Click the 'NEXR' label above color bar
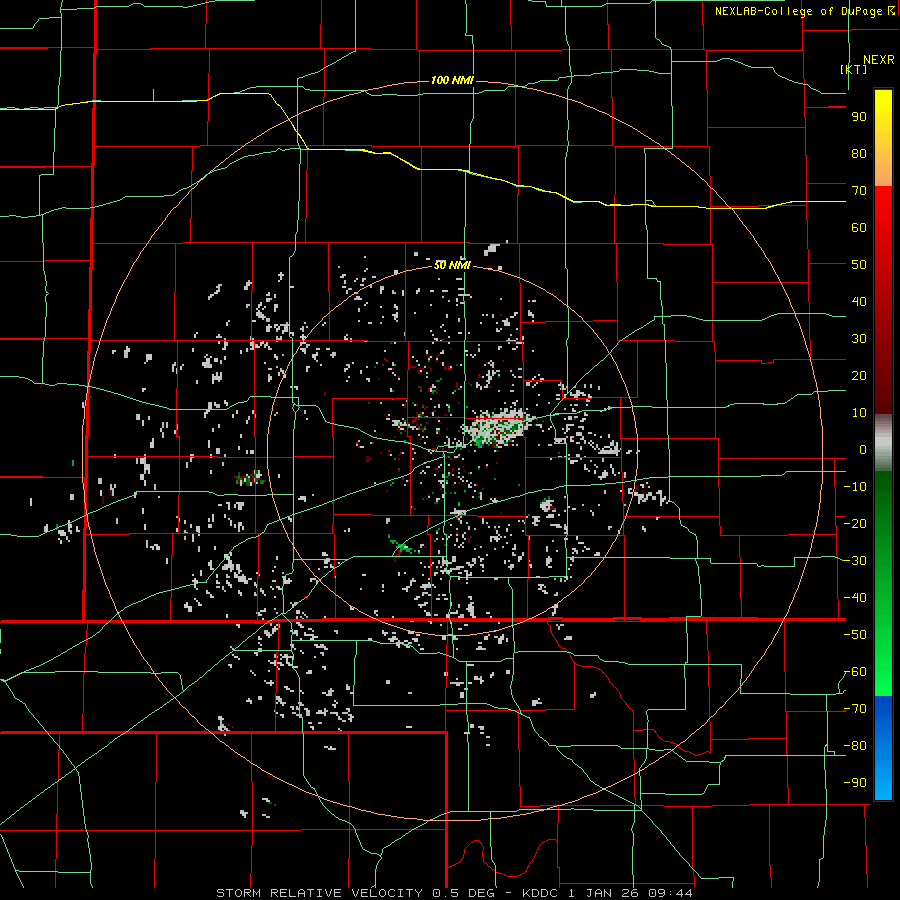 [879, 60]
